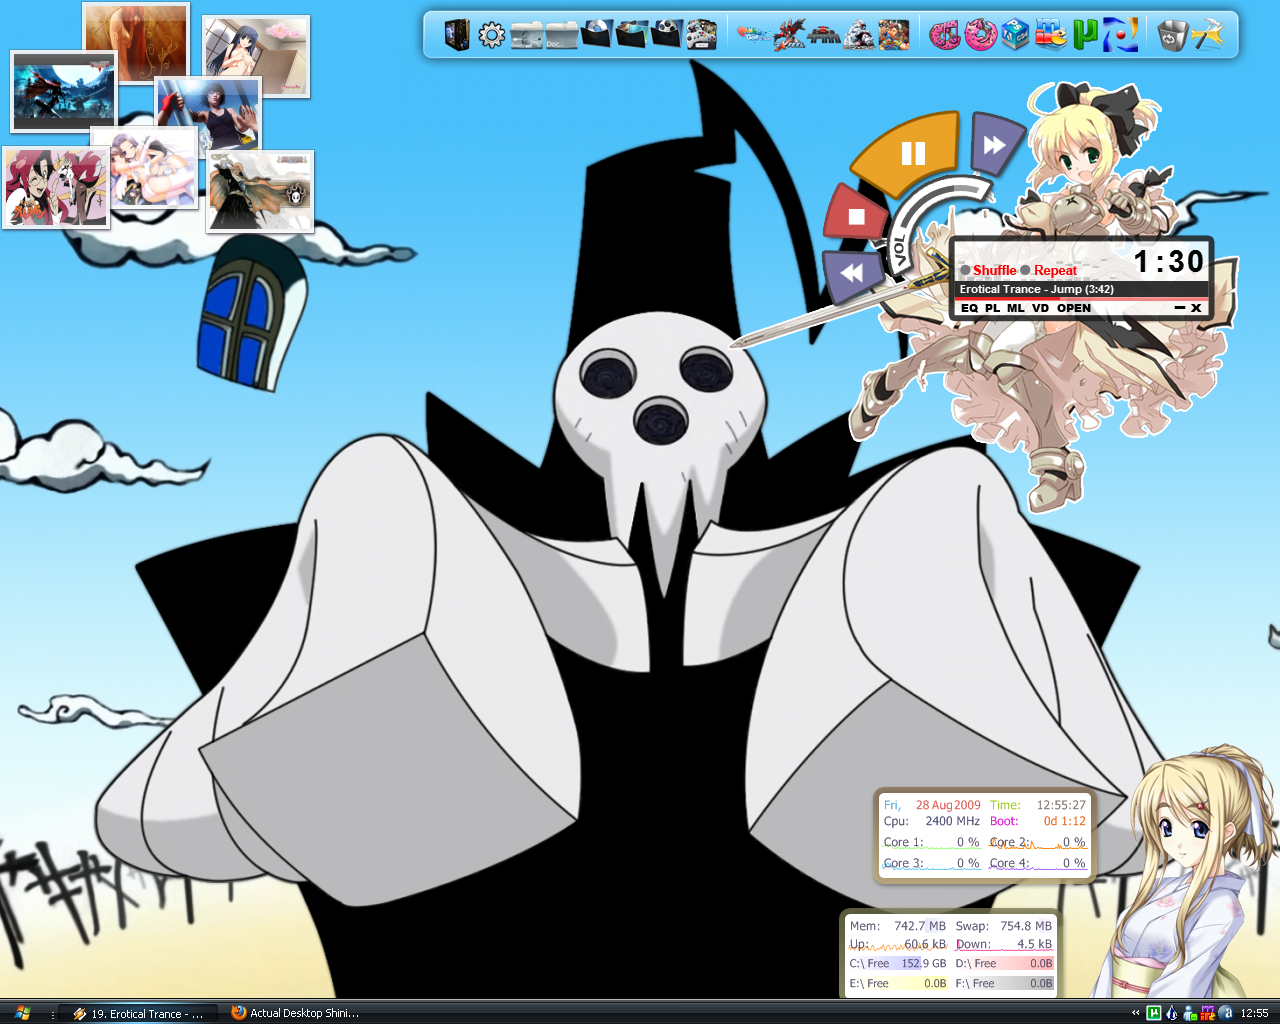1280x1024 pixels.
Task: Open the computer tower icon in dock
Action: (x=457, y=35)
